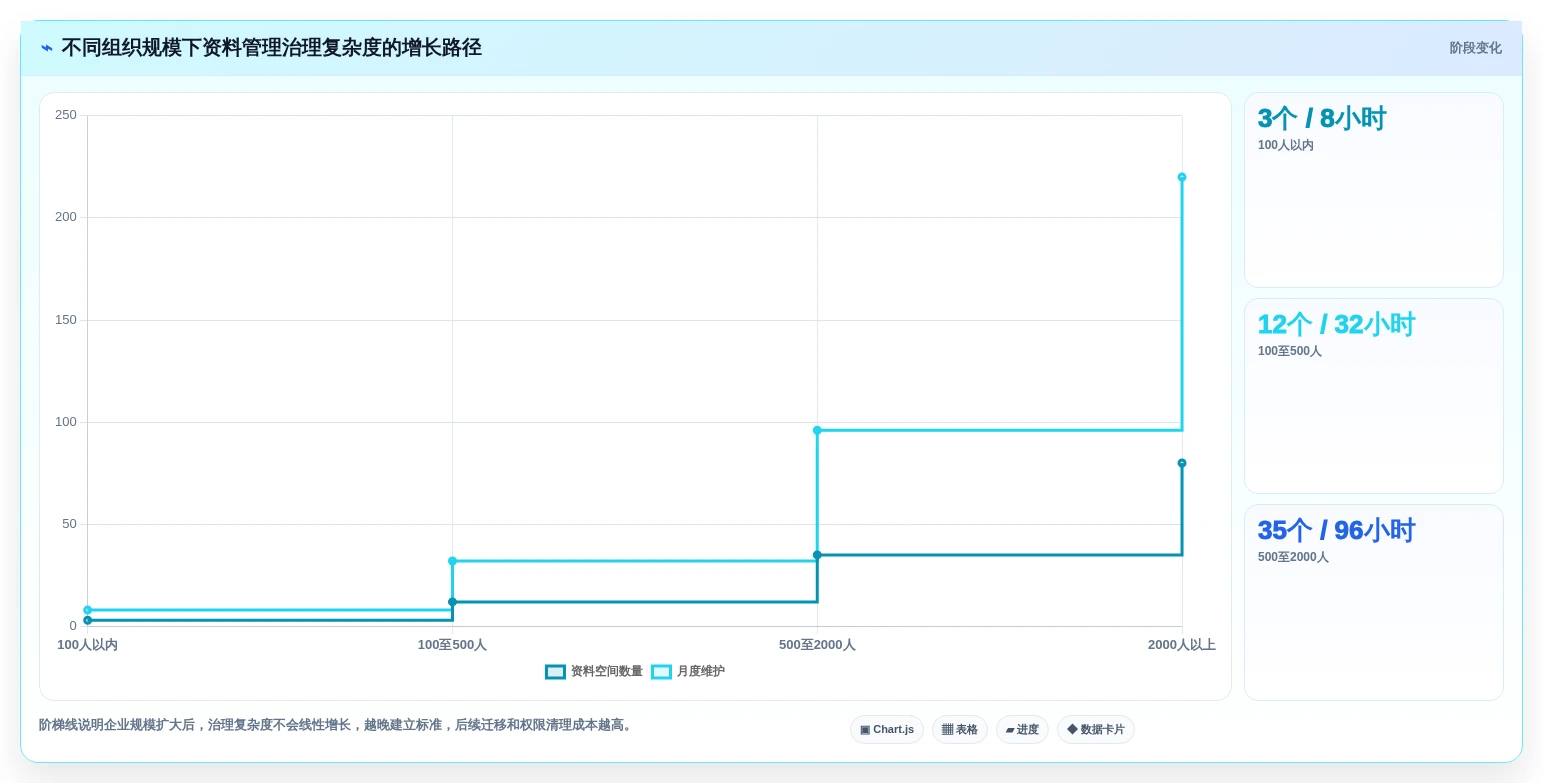Click the 表格 tag pill
This screenshot has width=1543, height=783.
point(960,730)
